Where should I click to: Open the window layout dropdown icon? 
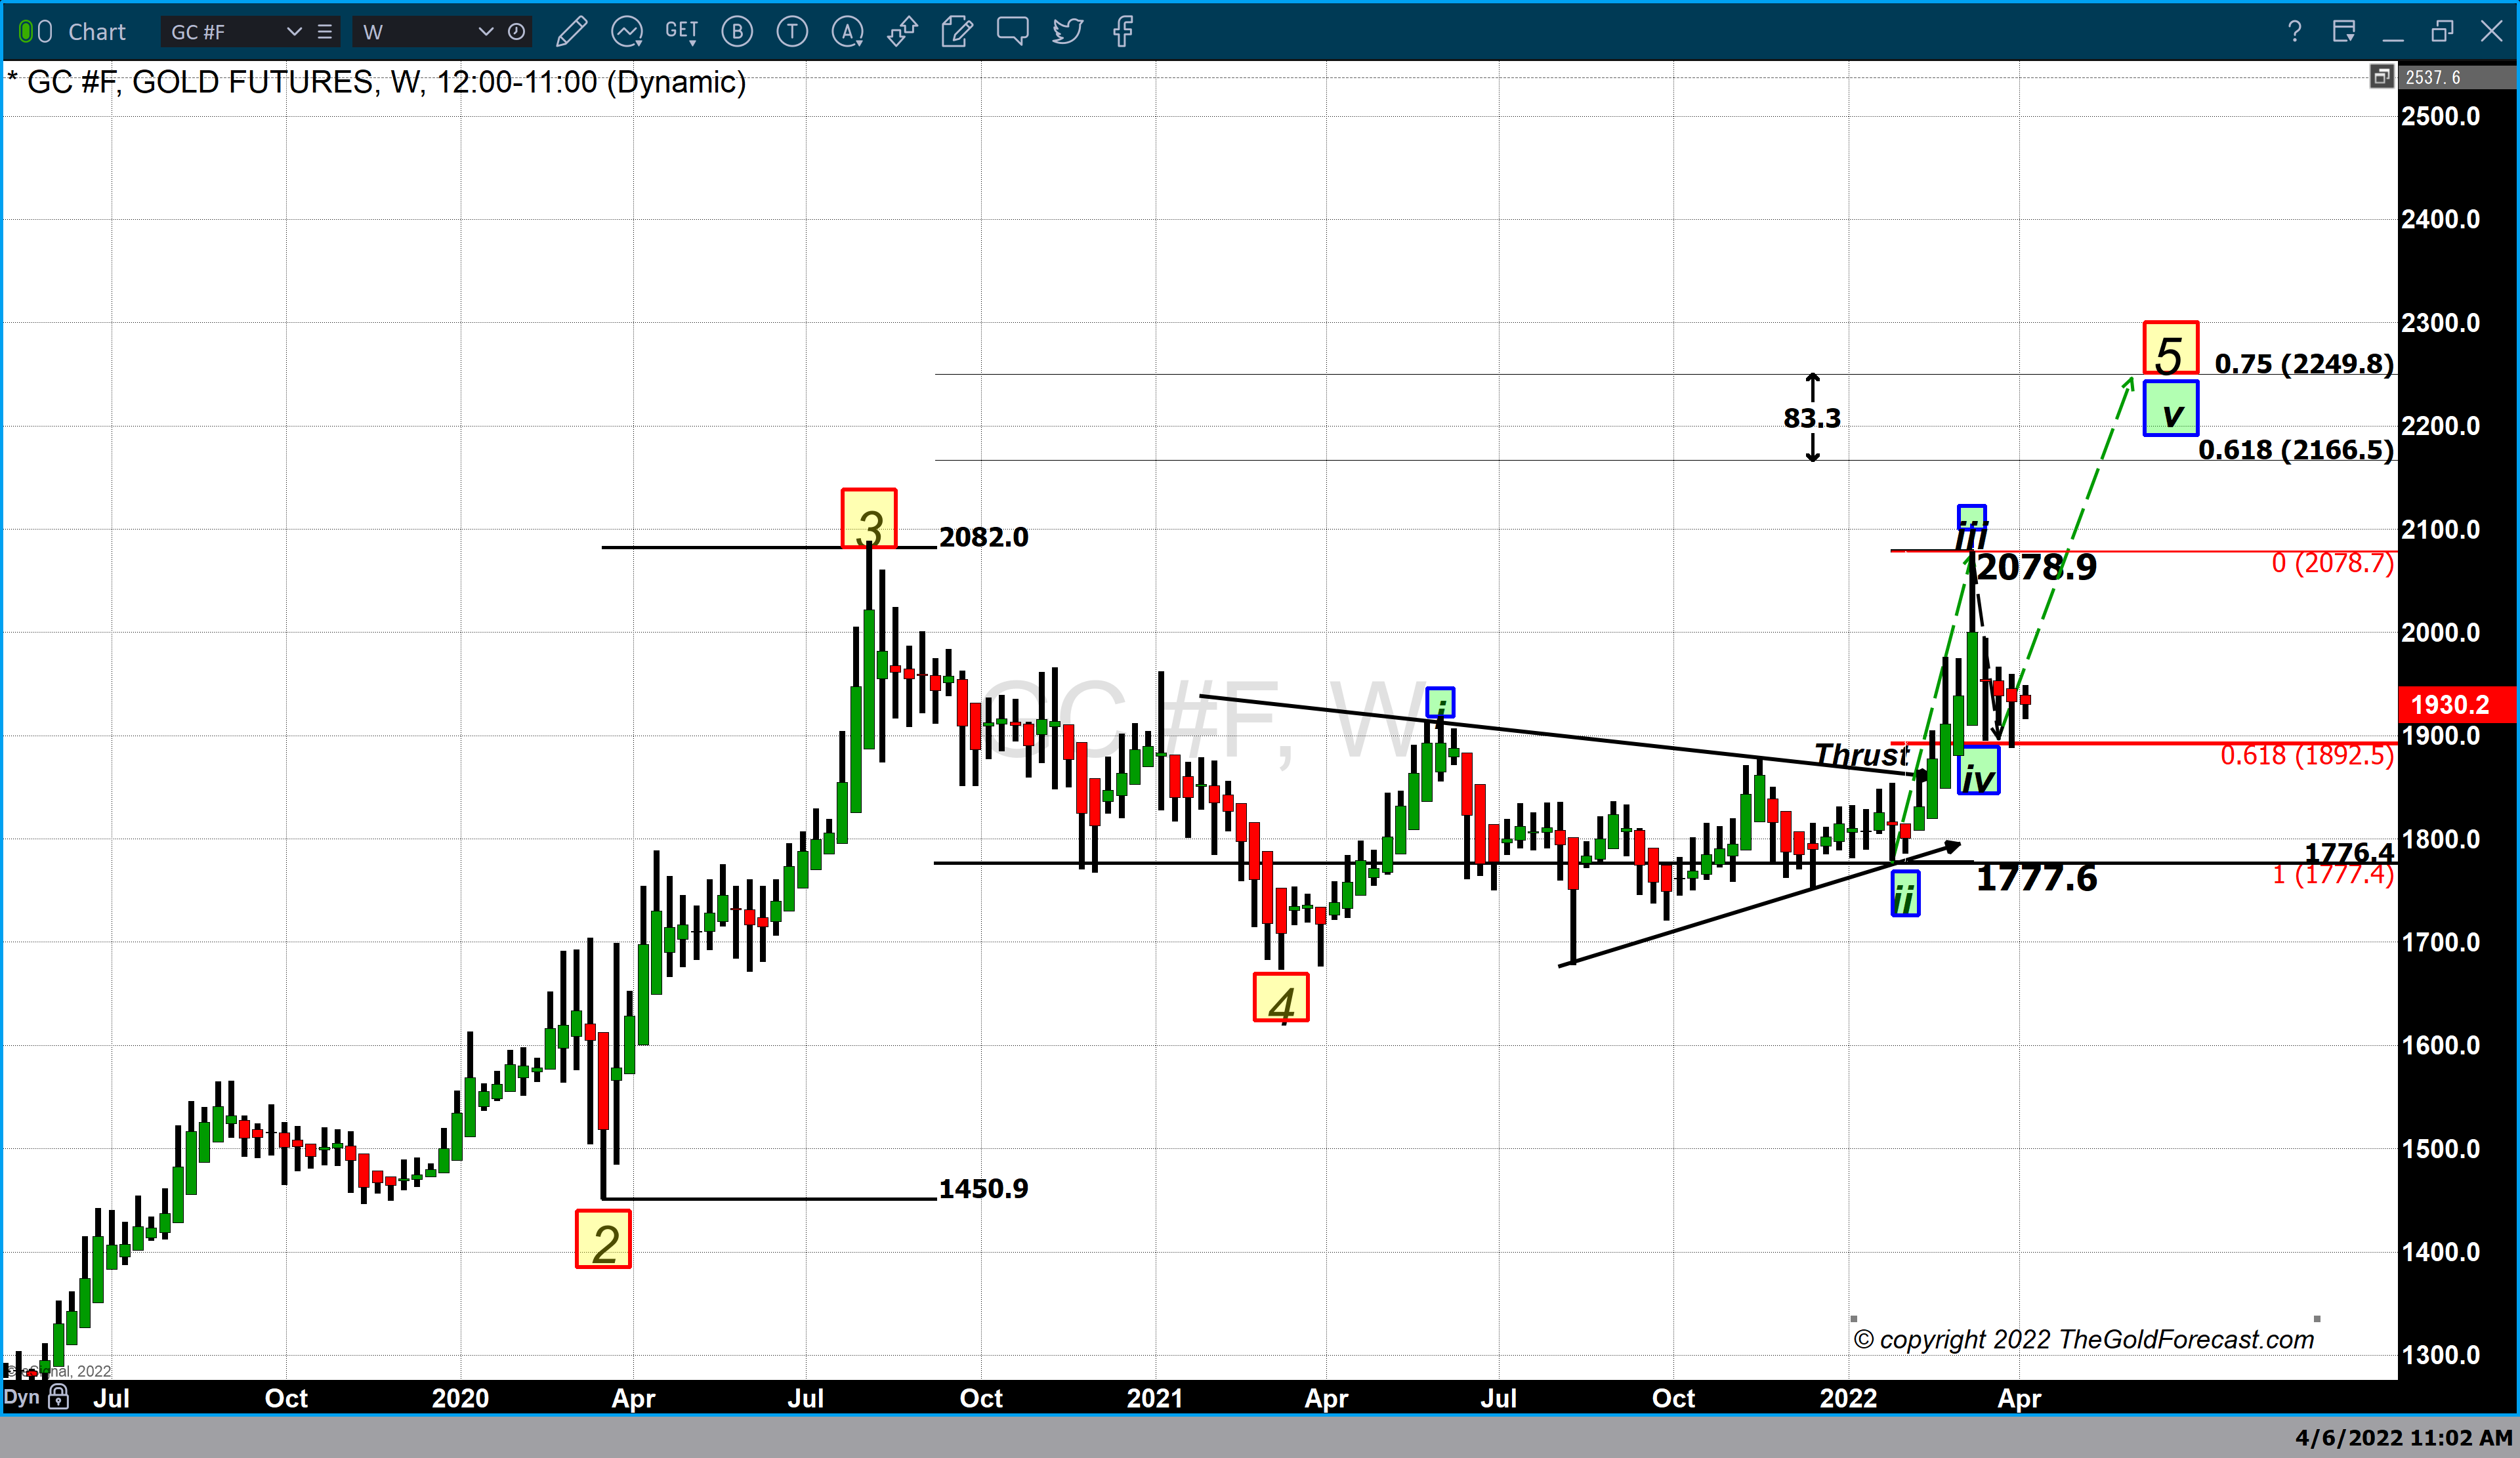2343,32
